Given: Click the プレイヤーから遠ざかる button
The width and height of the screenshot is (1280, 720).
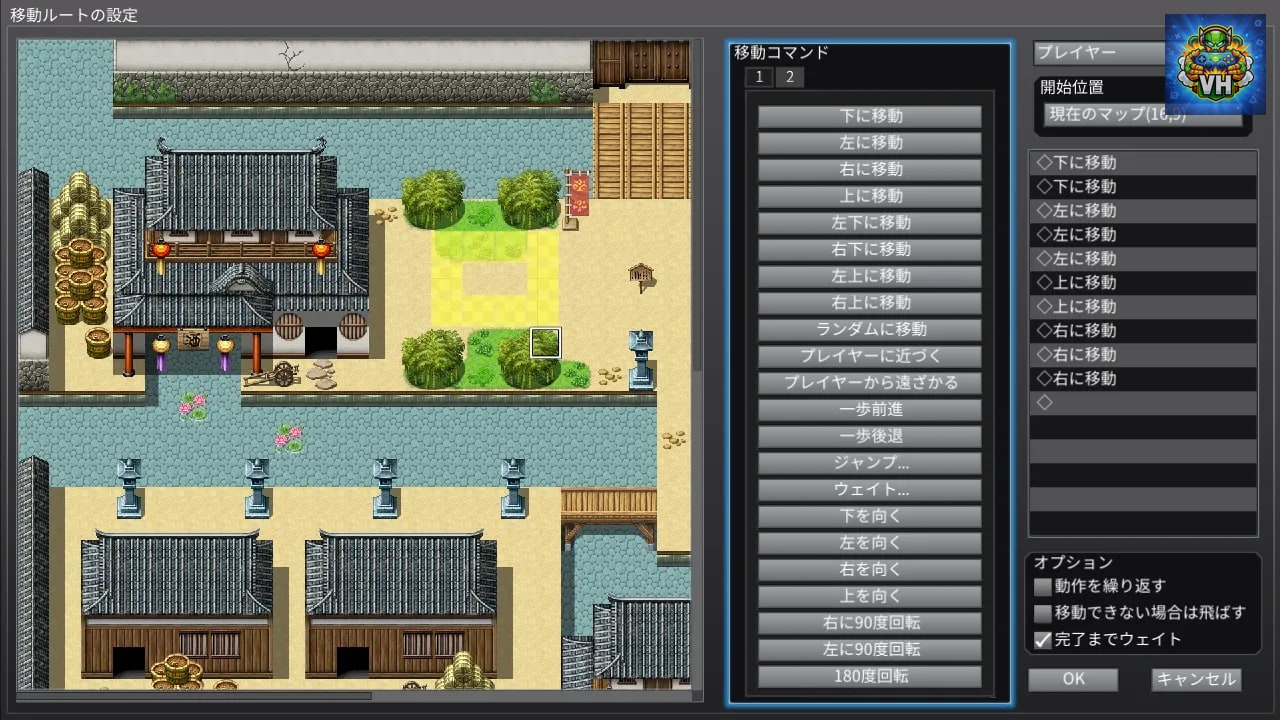Looking at the screenshot, I should point(869,383).
